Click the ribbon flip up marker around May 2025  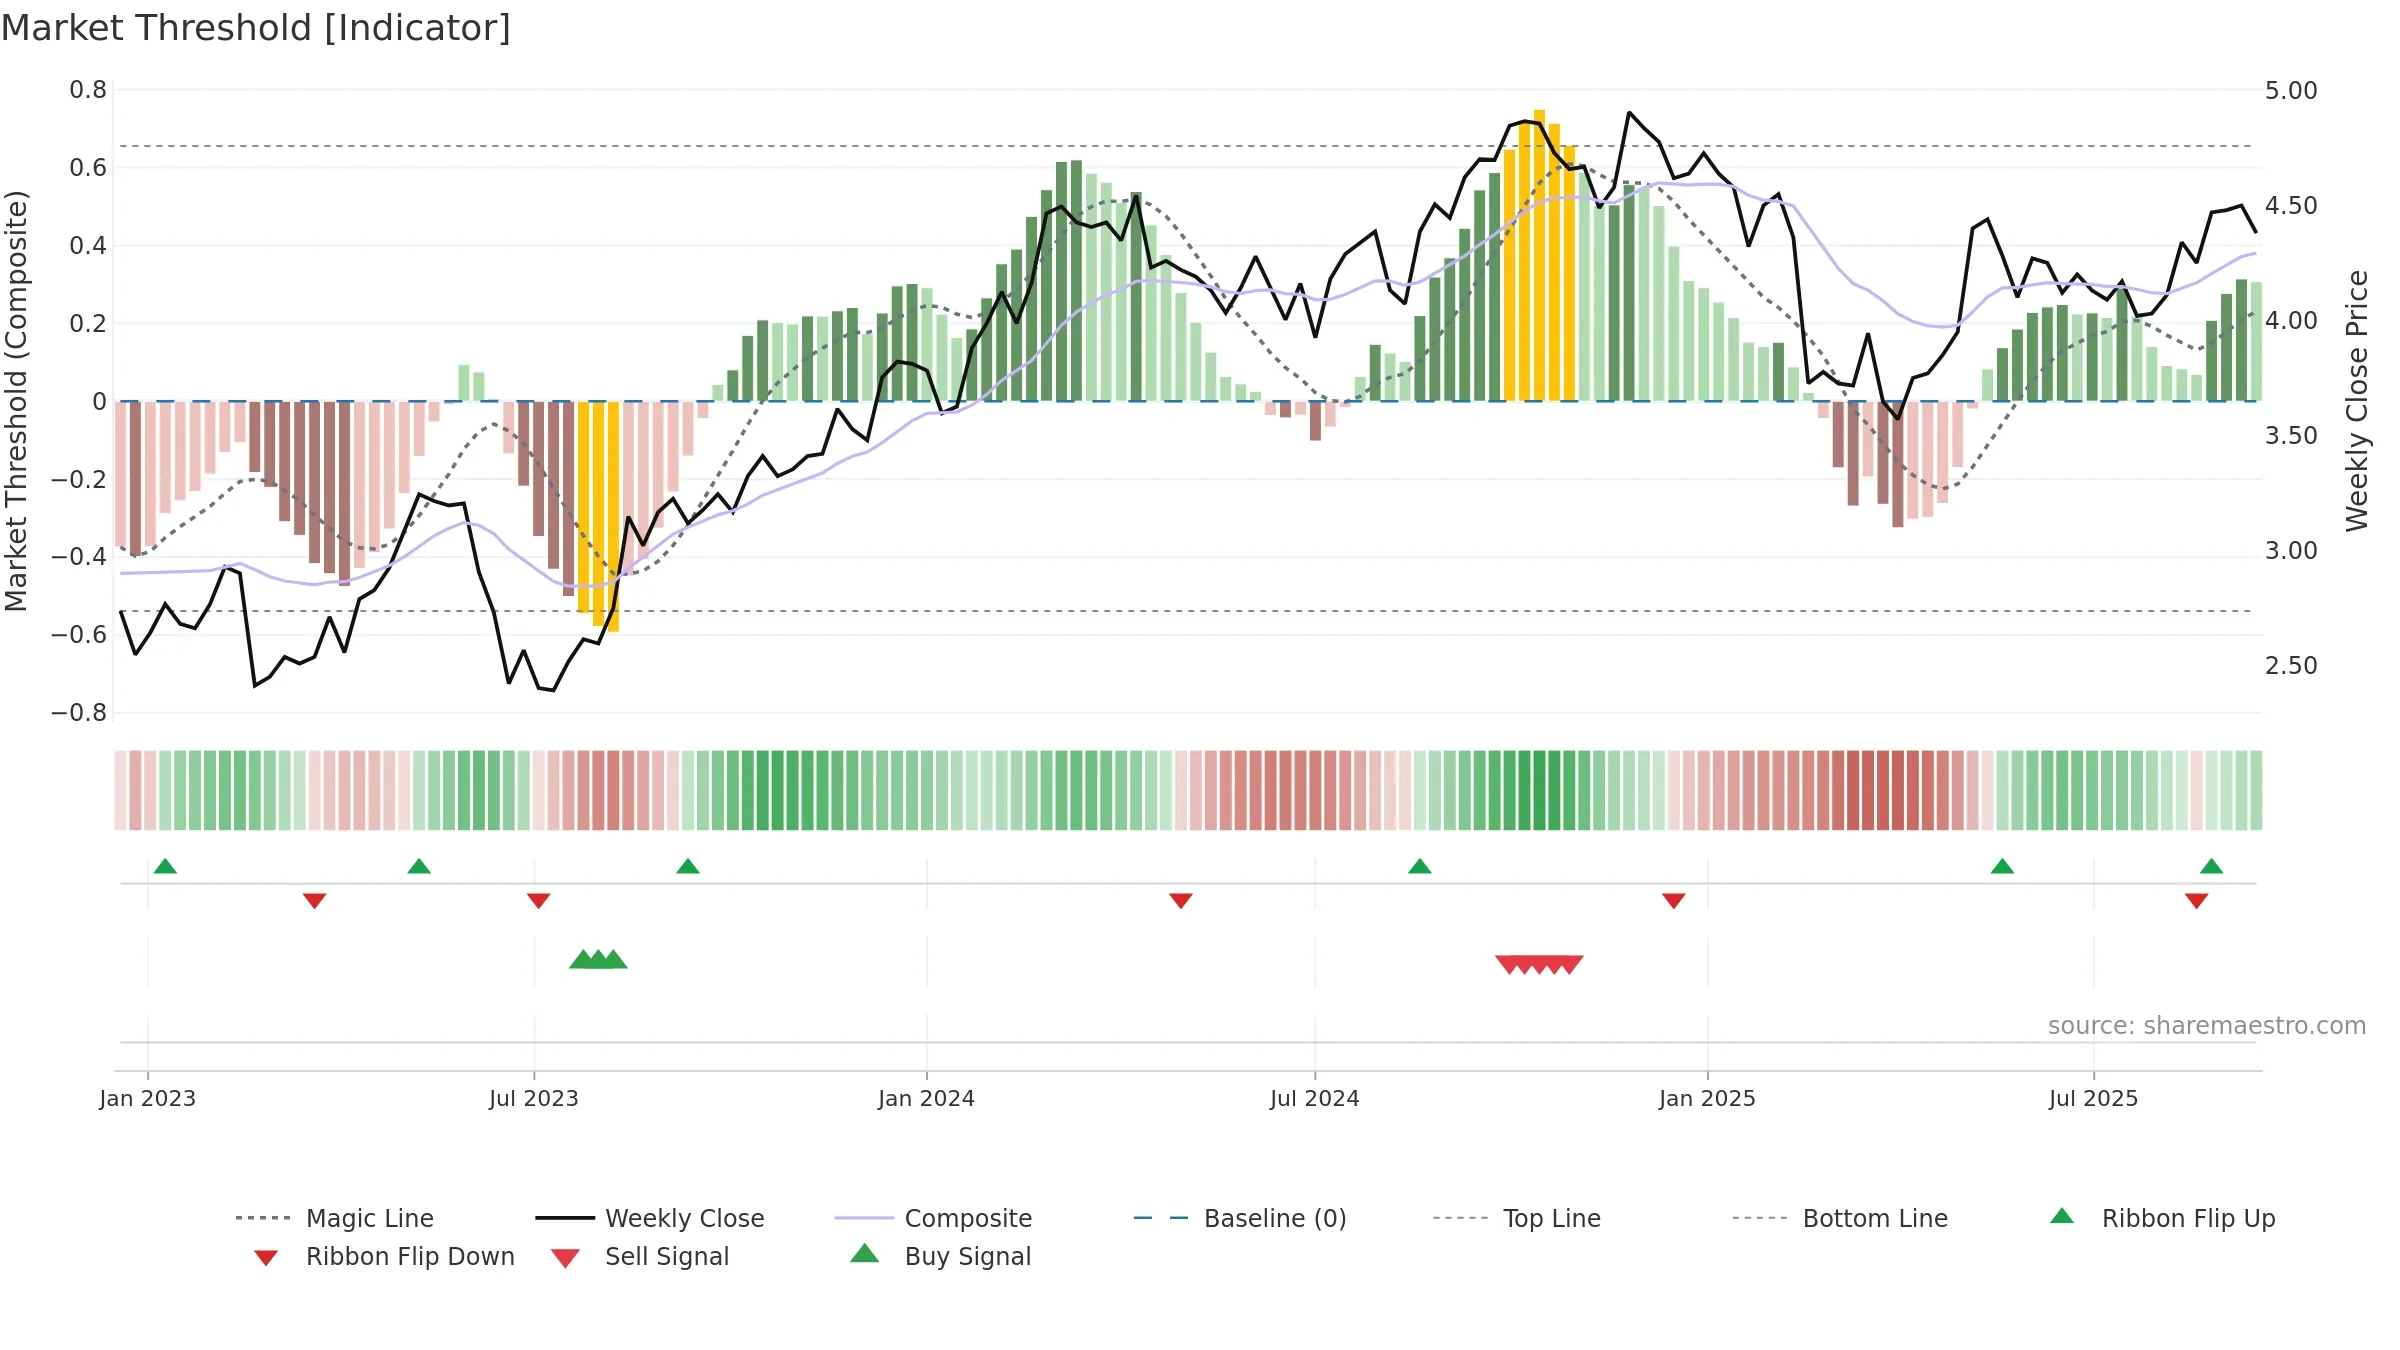[x=2002, y=866]
